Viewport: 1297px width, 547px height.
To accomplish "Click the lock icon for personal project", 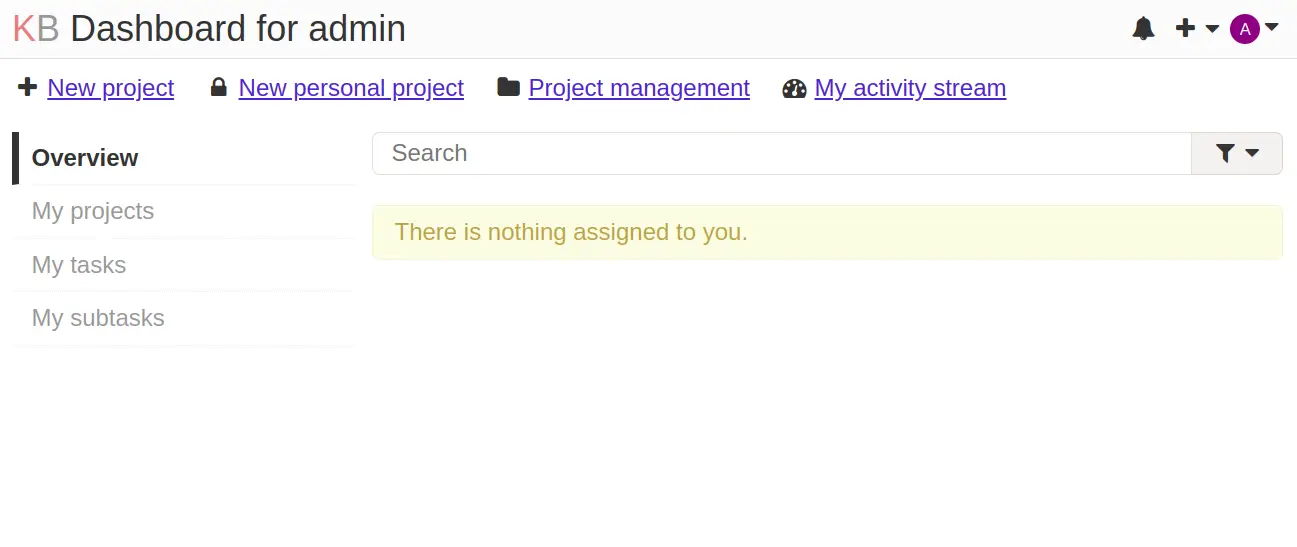I will click(218, 87).
